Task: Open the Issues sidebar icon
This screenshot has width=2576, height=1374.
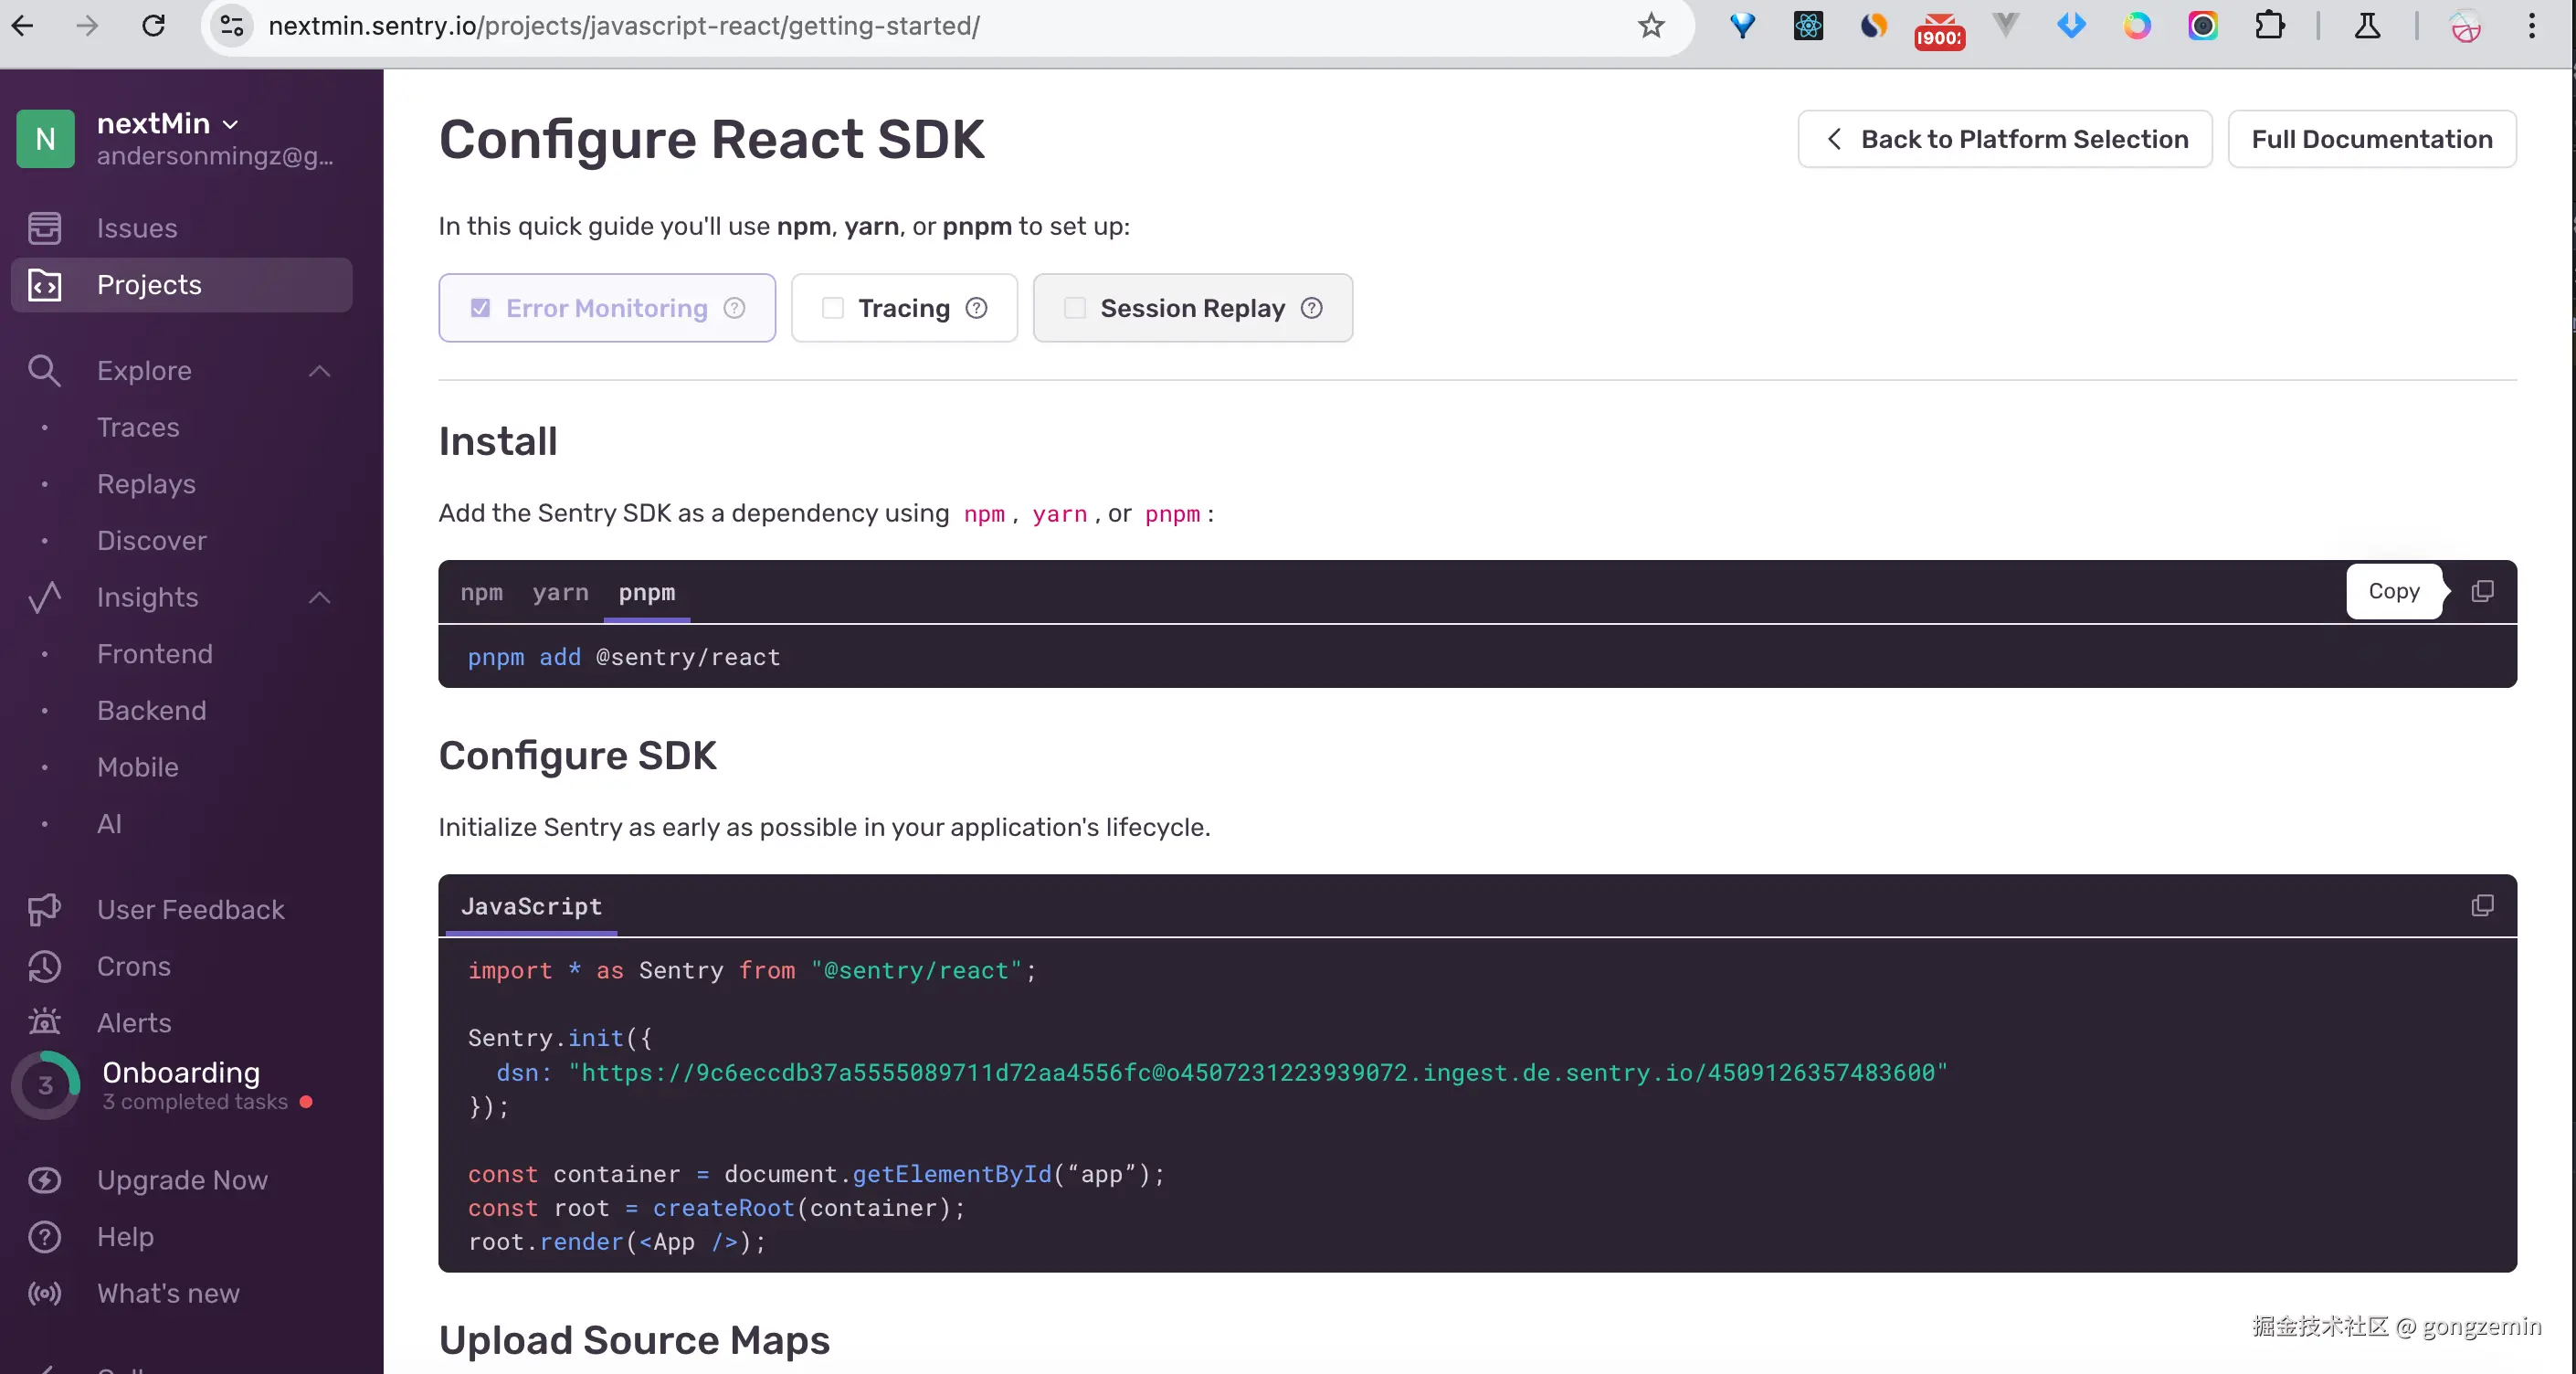Action: click(x=44, y=228)
